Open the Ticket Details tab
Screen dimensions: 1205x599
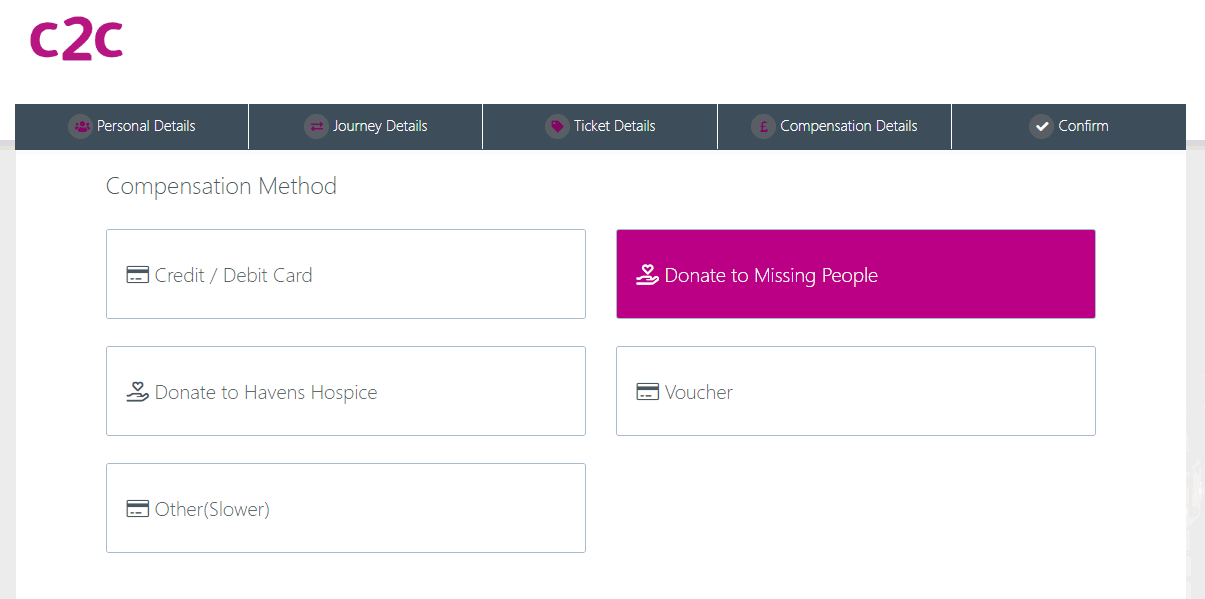tap(600, 126)
